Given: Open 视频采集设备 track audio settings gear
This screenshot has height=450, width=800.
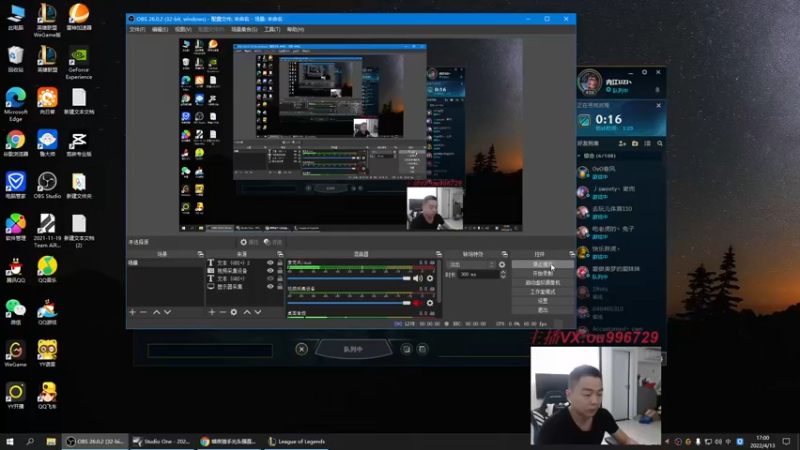Looking at the screenshot, I should tap(430, 303).
